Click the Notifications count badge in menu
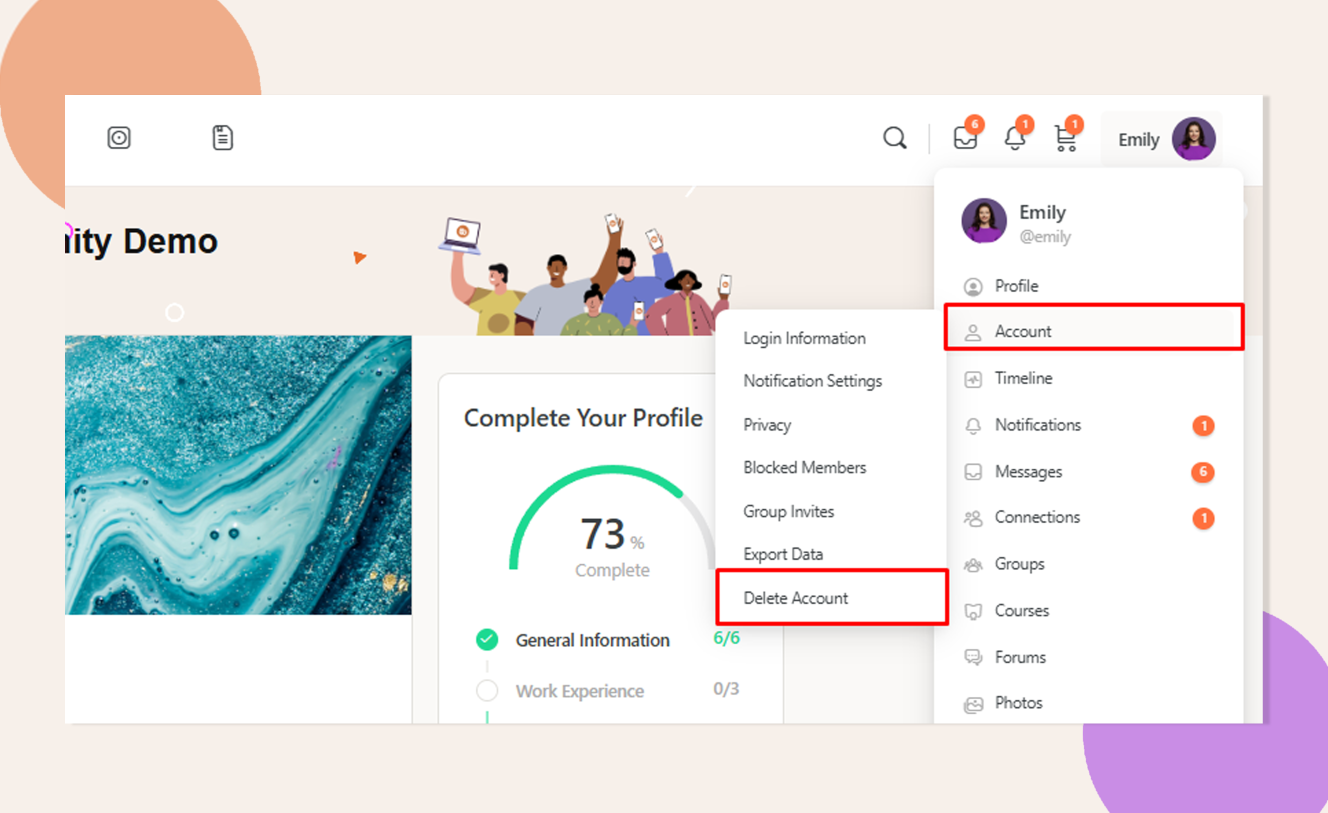The image size is (1328, 813). tap(1203, 426)
